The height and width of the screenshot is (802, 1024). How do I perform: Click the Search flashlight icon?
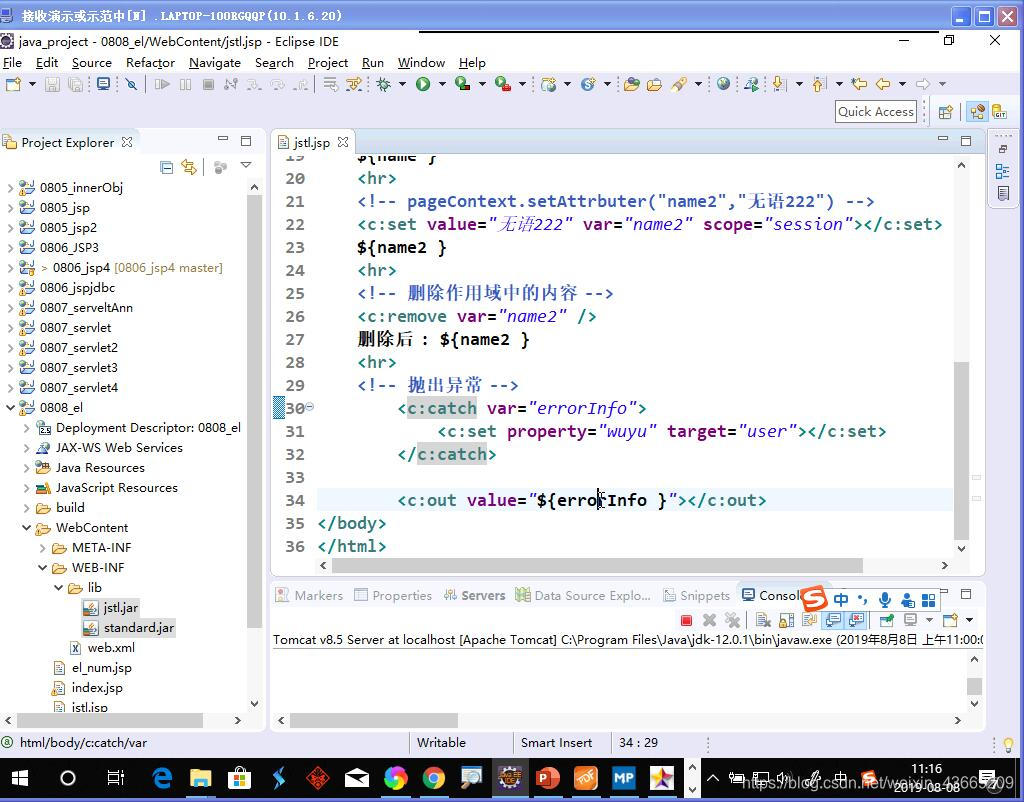point(679,84)
